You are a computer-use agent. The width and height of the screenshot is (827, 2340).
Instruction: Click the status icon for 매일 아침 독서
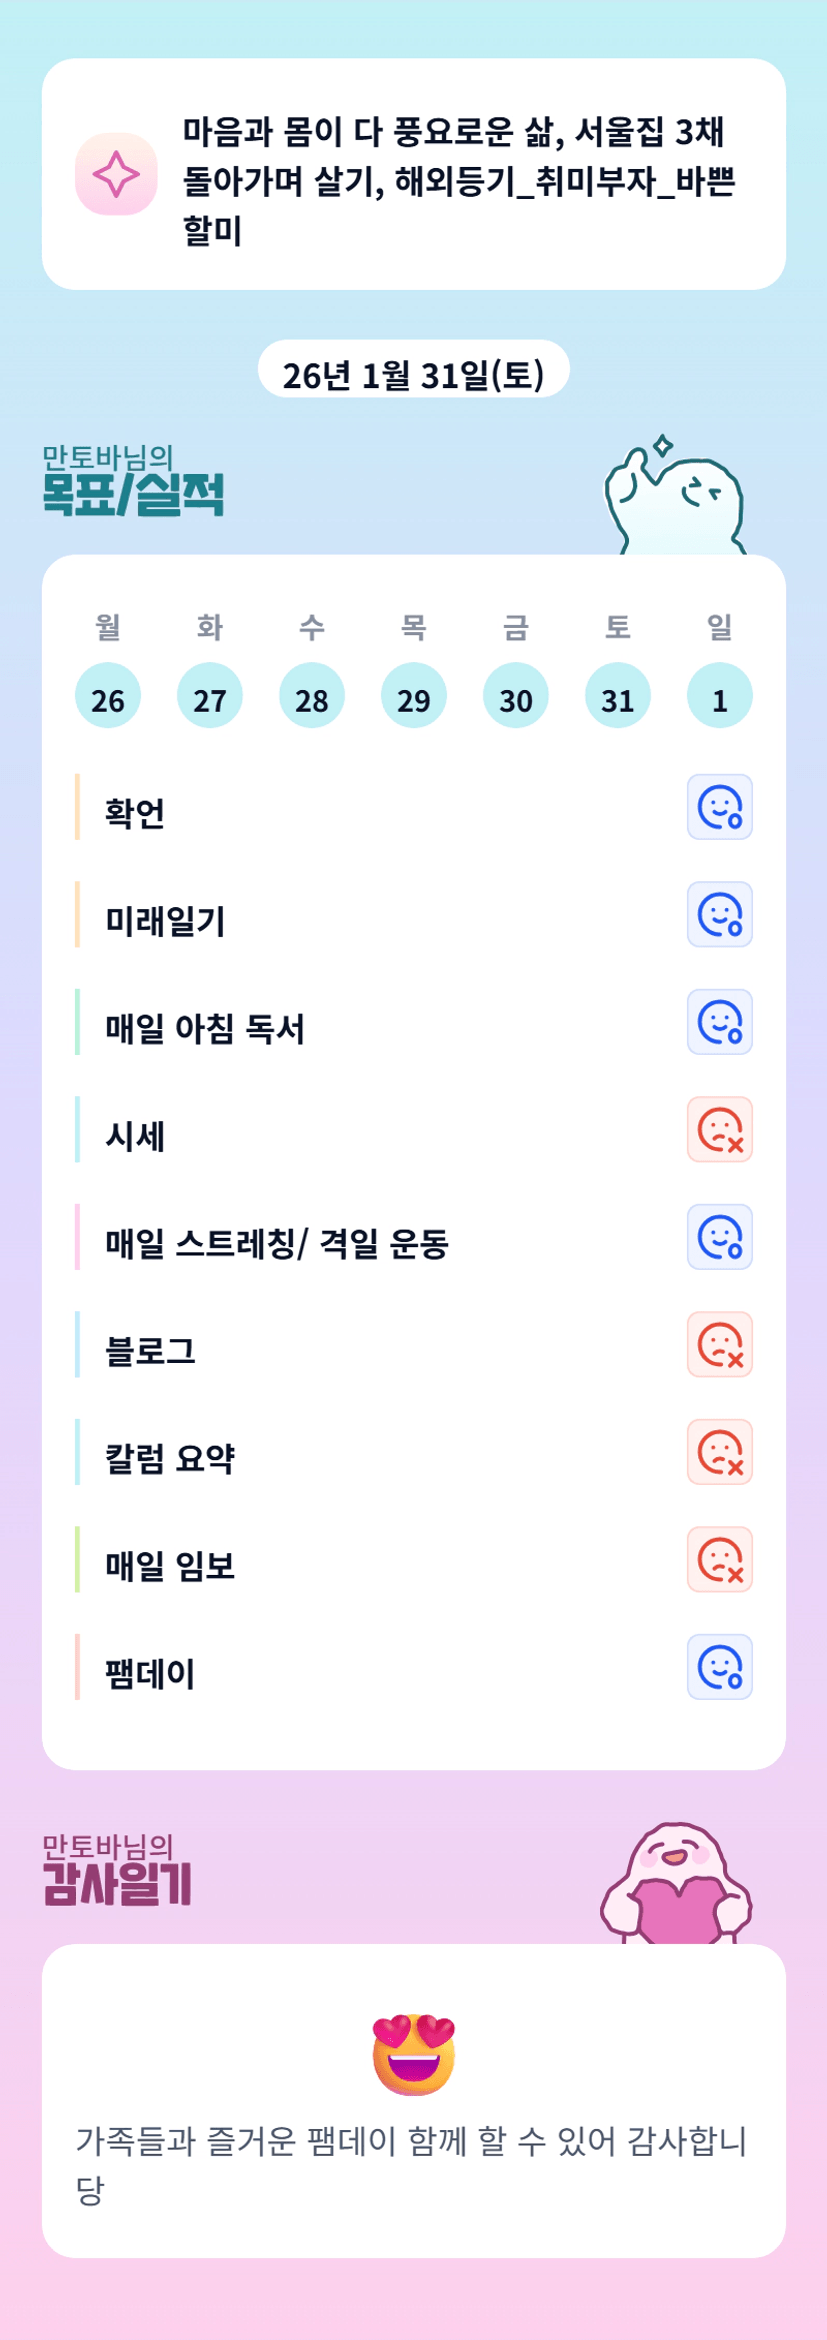pos(719,1022)
